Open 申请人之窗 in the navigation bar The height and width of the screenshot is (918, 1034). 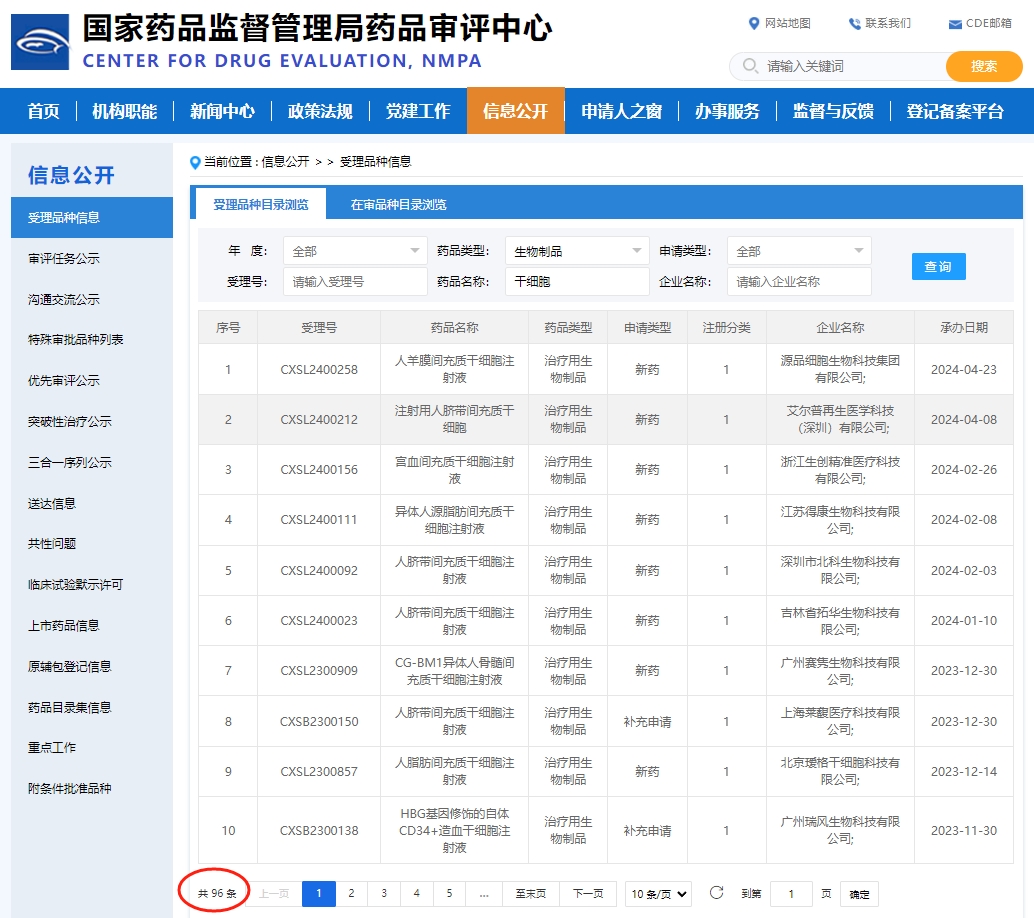click(x=621, y=111)
